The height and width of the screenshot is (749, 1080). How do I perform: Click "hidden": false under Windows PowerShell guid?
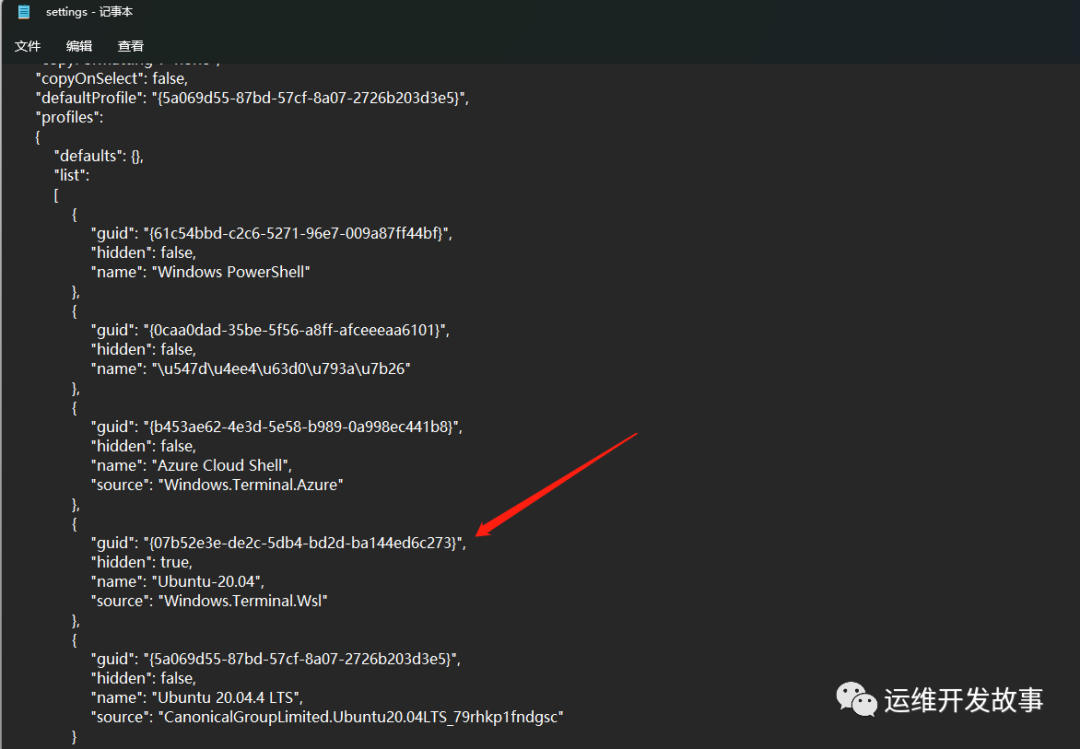point(143,253)
